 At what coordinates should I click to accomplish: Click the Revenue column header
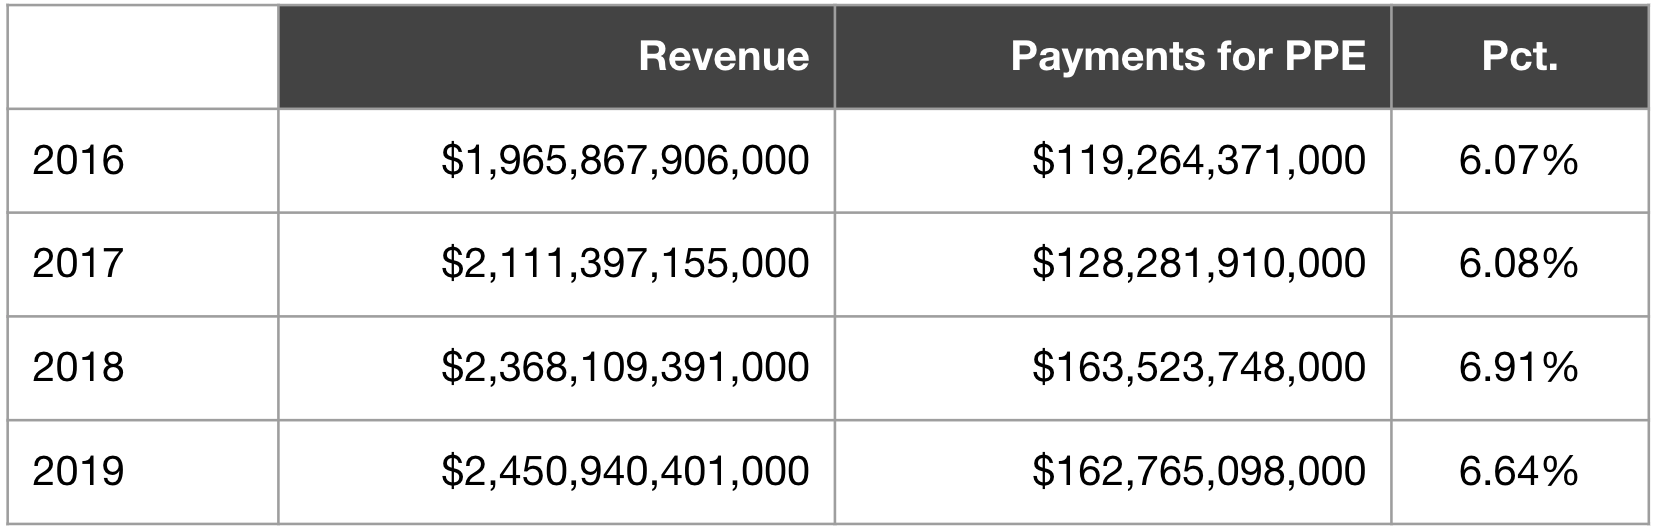point(722,56)
